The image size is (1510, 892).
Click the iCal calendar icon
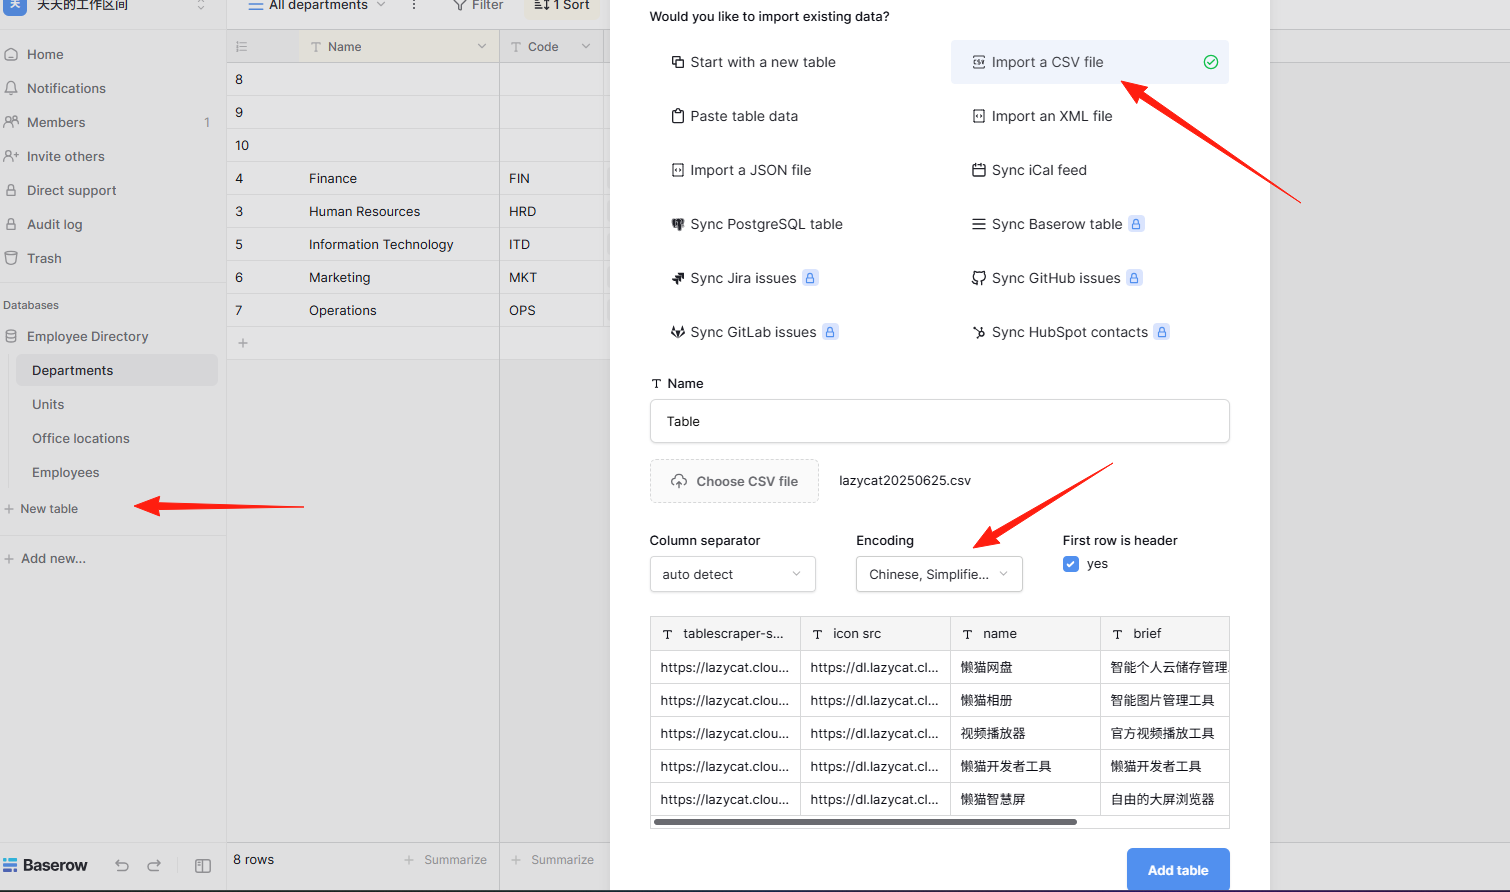pos(979,170)
